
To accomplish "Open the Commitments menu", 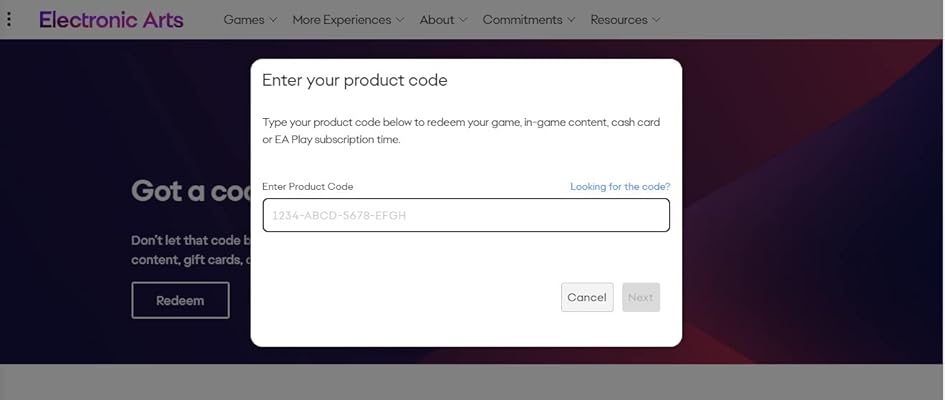I will point(522,20).
